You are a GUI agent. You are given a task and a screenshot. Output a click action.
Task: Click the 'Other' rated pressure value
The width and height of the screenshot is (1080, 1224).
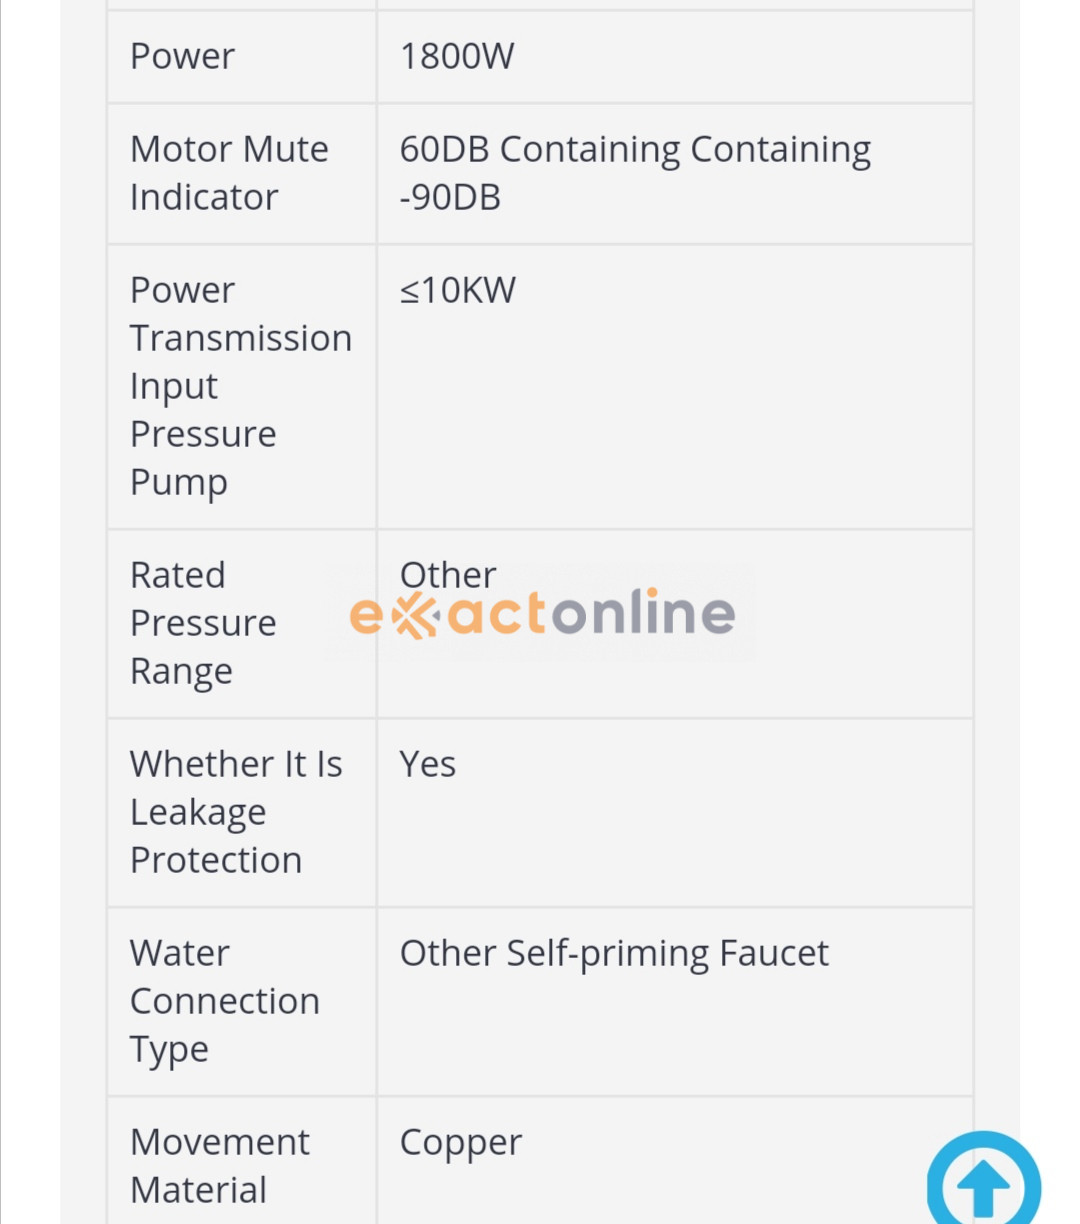(x=447, y=574)
